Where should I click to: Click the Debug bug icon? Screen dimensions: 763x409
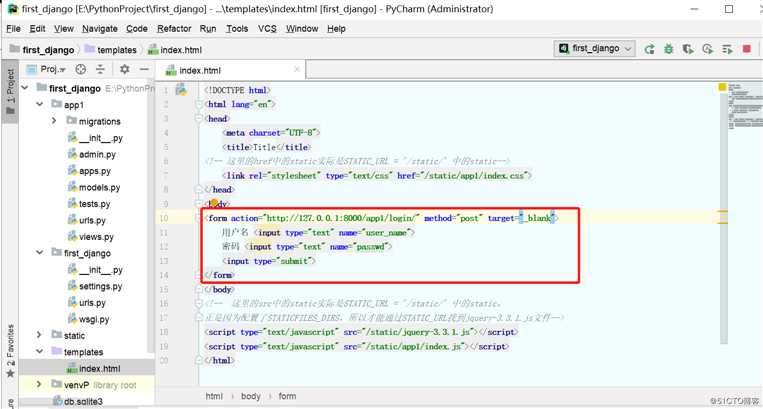[x=669, y=49]
